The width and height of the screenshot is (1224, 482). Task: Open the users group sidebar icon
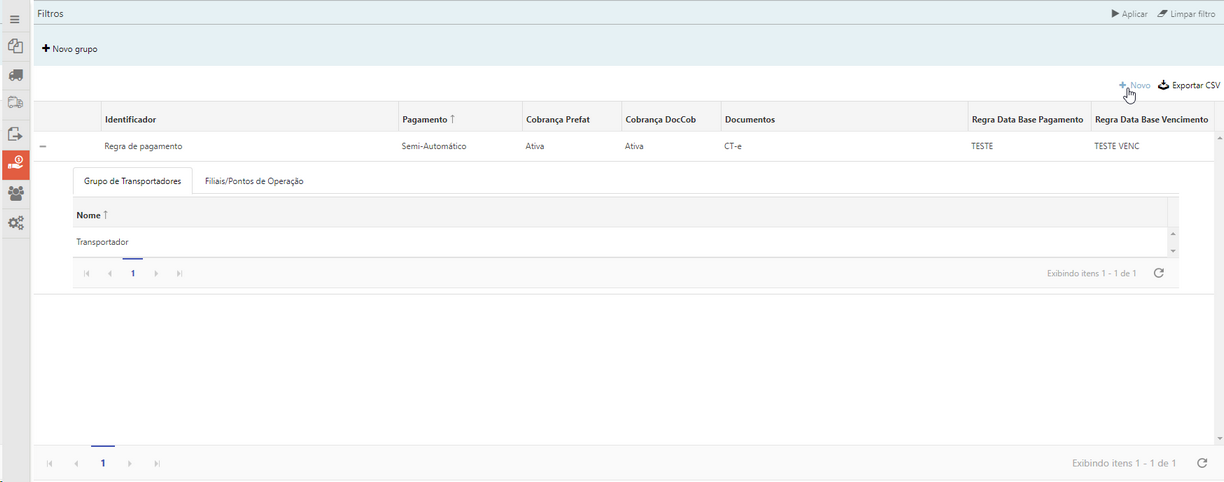(x=15, y=193)
